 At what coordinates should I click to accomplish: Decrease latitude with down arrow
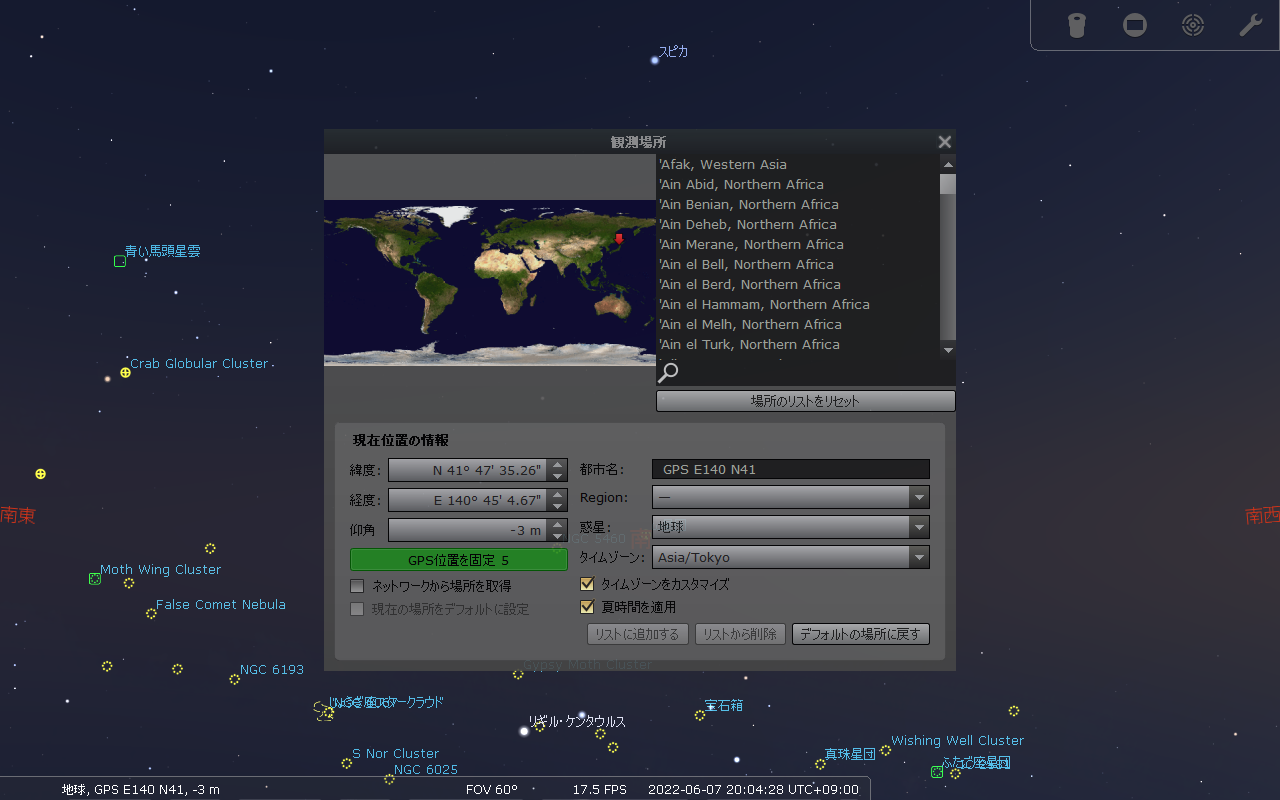pyautogui.click(x=558, y=476)
